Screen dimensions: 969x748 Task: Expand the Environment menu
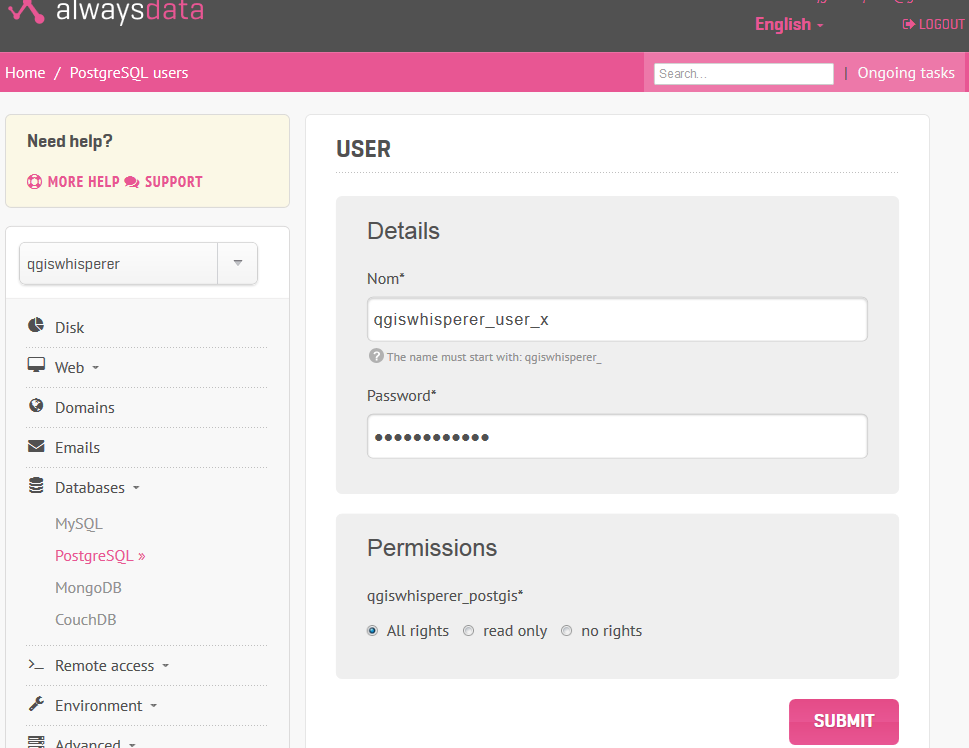click(106, 706)
